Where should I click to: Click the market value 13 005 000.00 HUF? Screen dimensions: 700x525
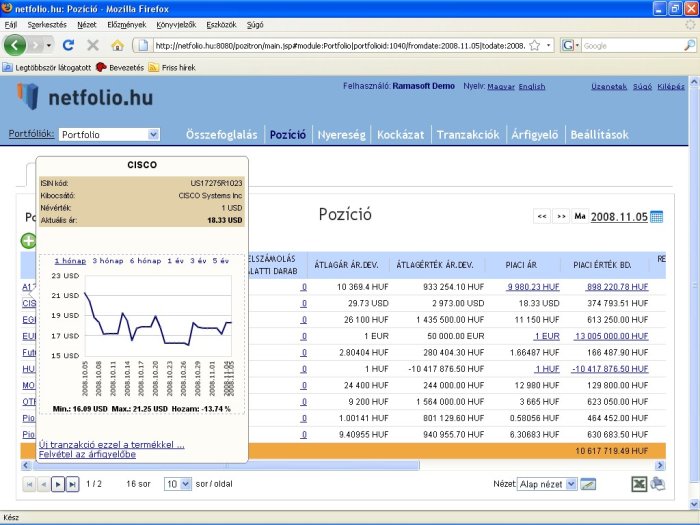point(611,336)
